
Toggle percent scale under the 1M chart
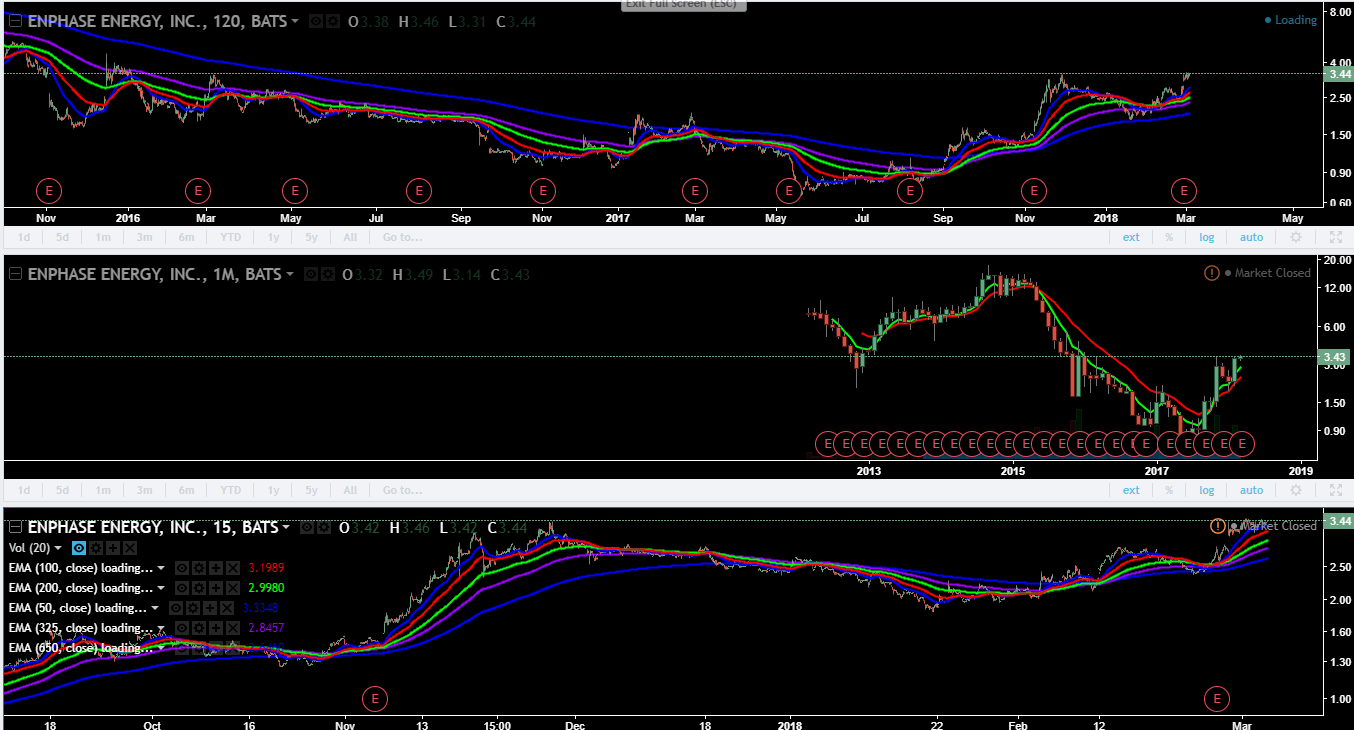(x=1168, y=490)
